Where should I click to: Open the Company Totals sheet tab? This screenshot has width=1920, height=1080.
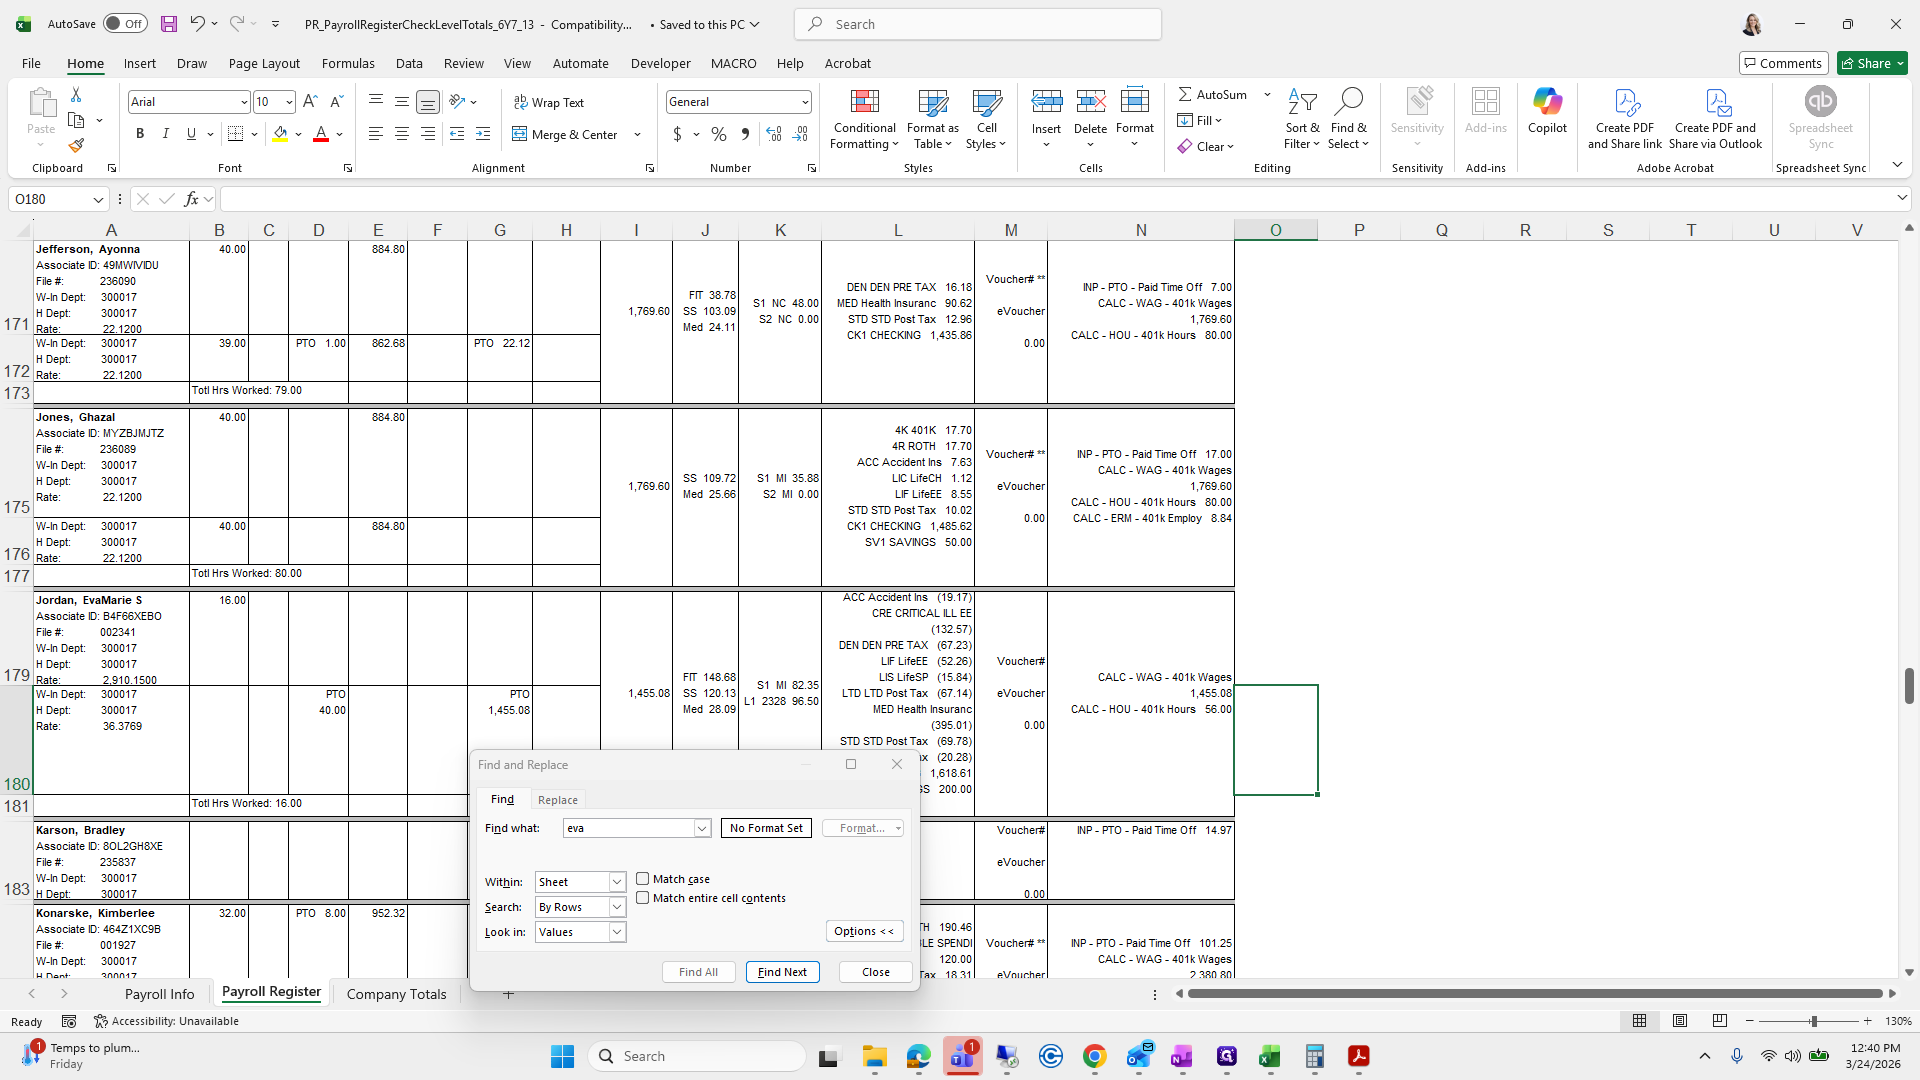[x=396, y=994]
